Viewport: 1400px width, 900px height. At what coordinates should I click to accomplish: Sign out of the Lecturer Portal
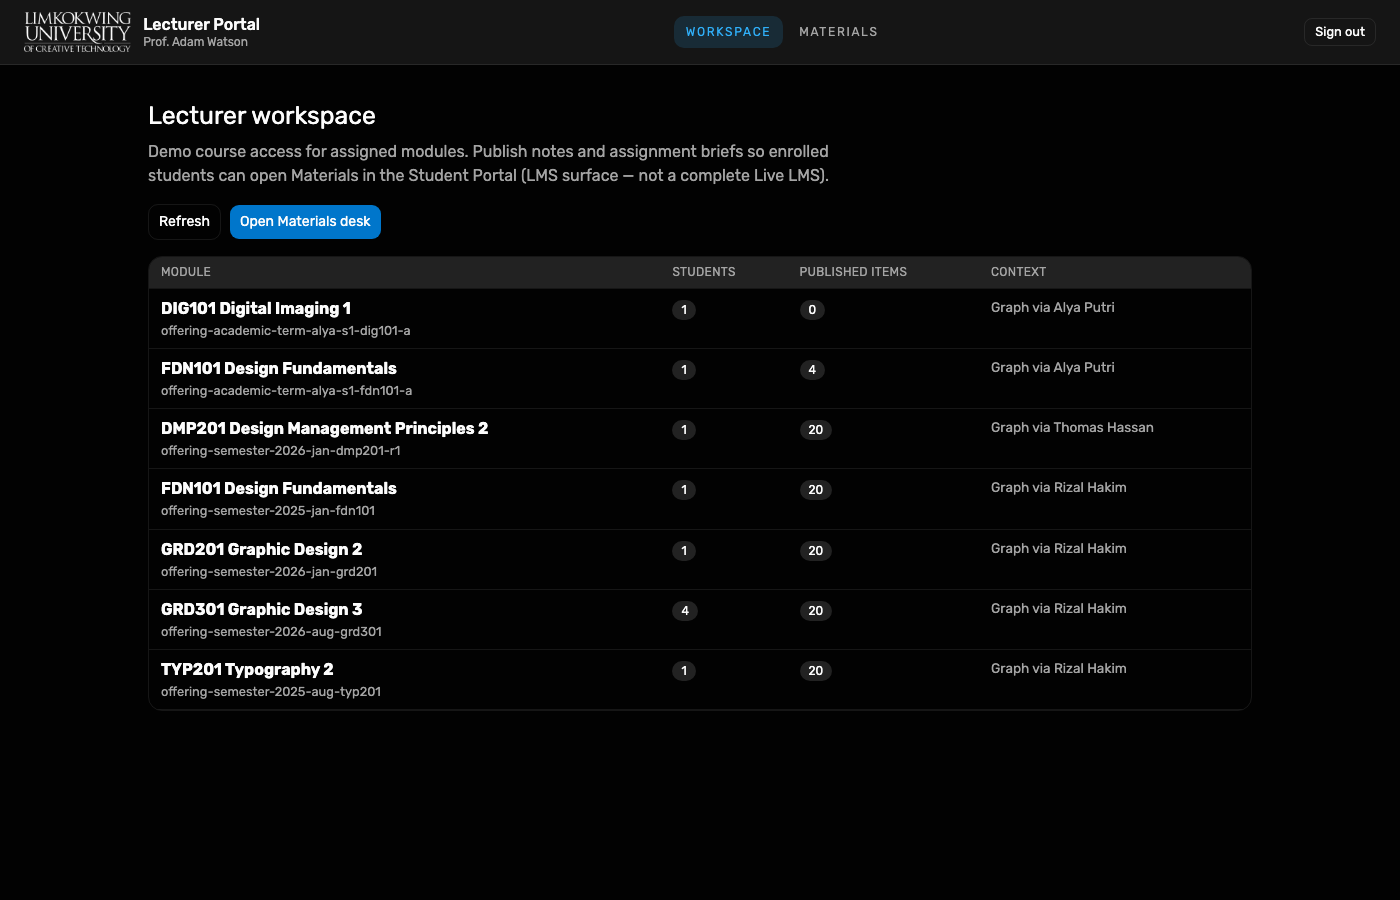1340,32
